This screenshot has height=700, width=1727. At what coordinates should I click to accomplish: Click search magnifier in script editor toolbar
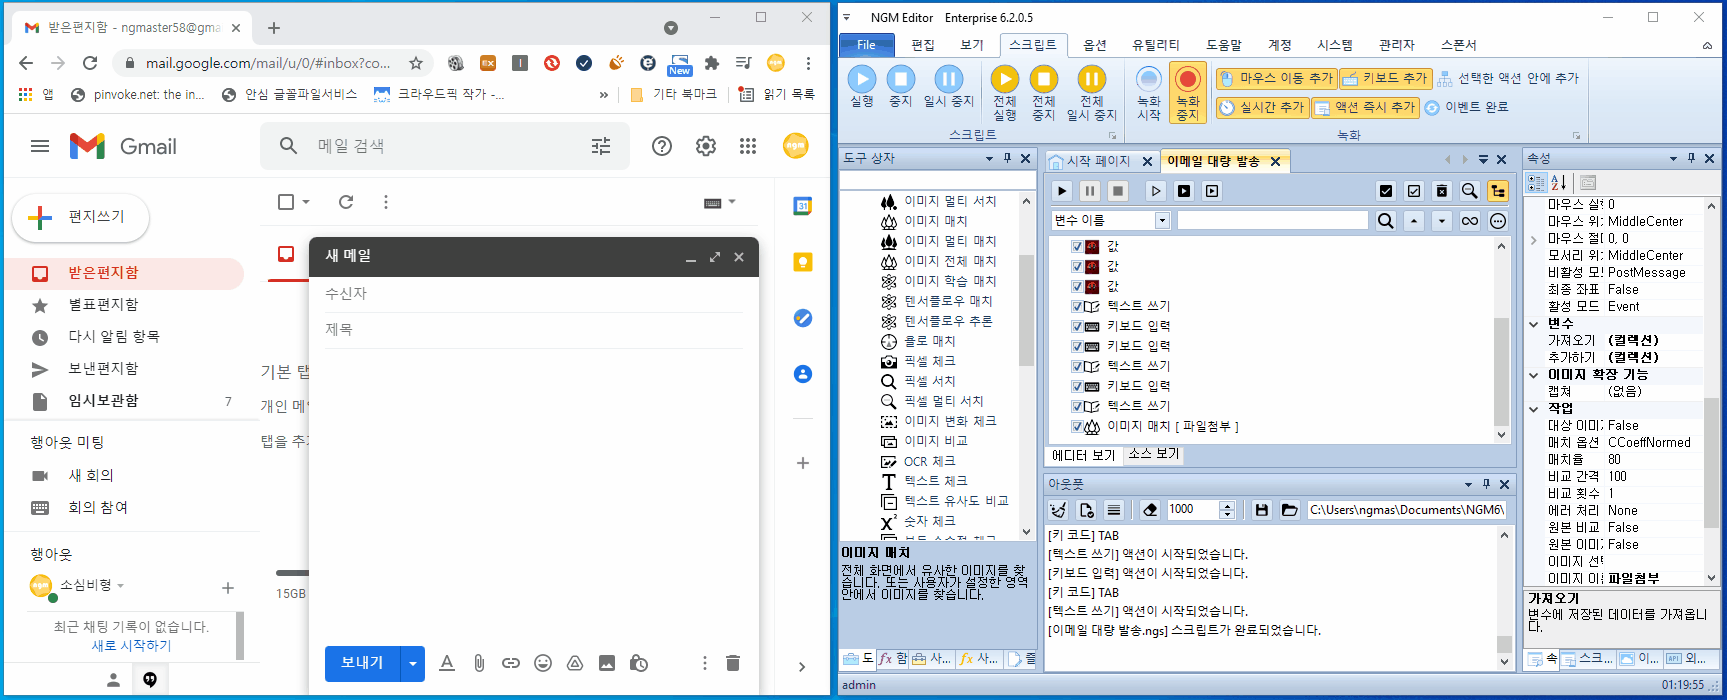(1469, 190)
